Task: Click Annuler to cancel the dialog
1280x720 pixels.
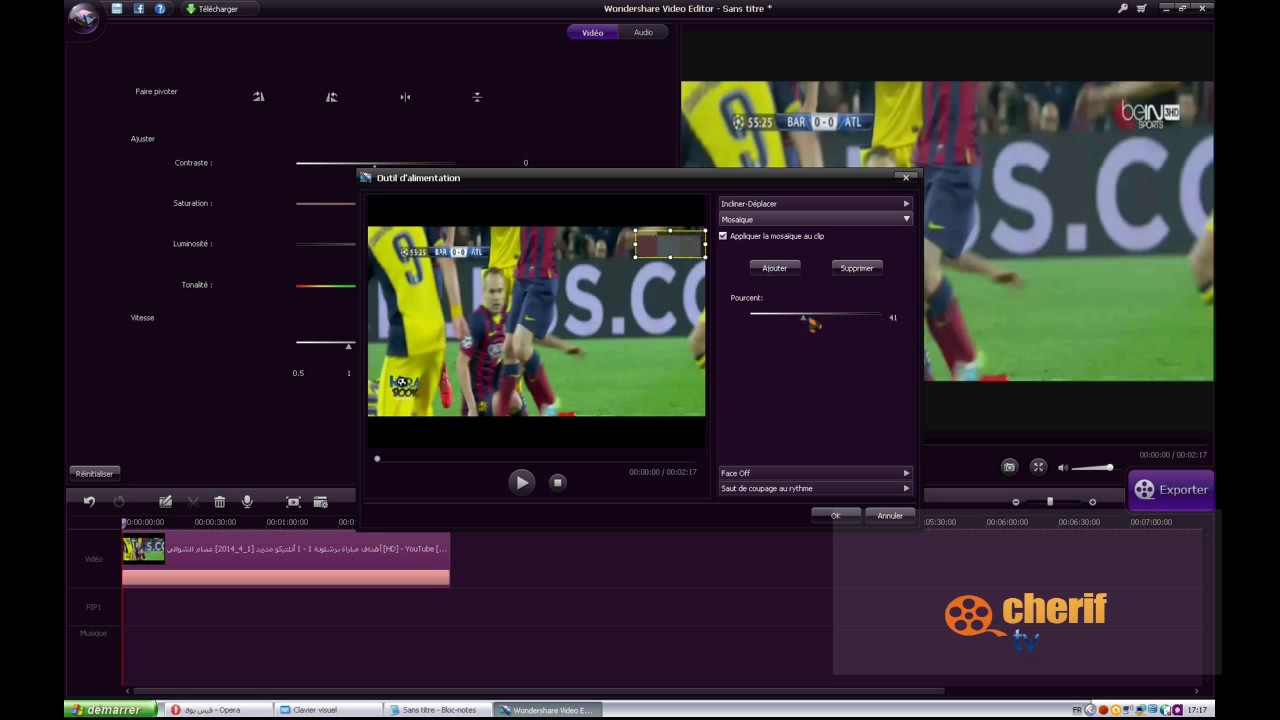Action: point(890,516)
